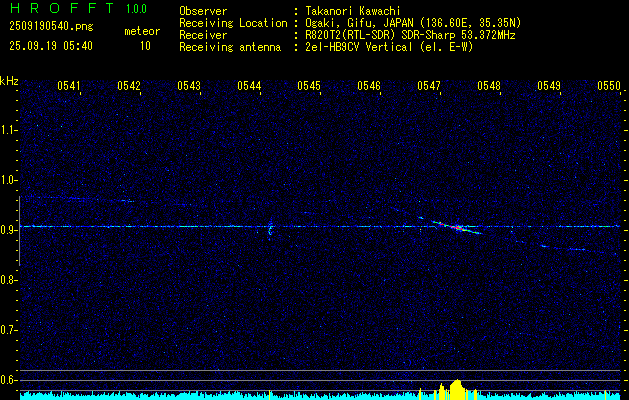This screenshot has height=400, width=629.
Task: Click the tallest yellow peak in the power graph
Action: (x=457, y=389)
